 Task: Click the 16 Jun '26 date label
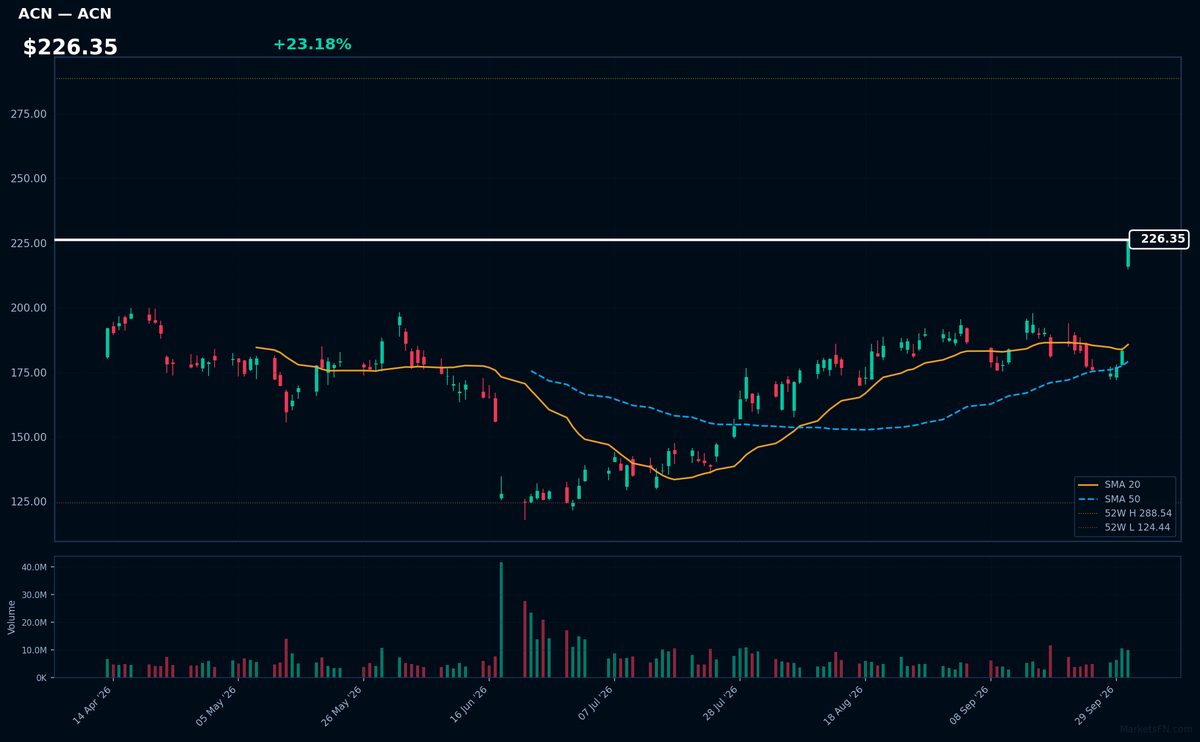468,704
